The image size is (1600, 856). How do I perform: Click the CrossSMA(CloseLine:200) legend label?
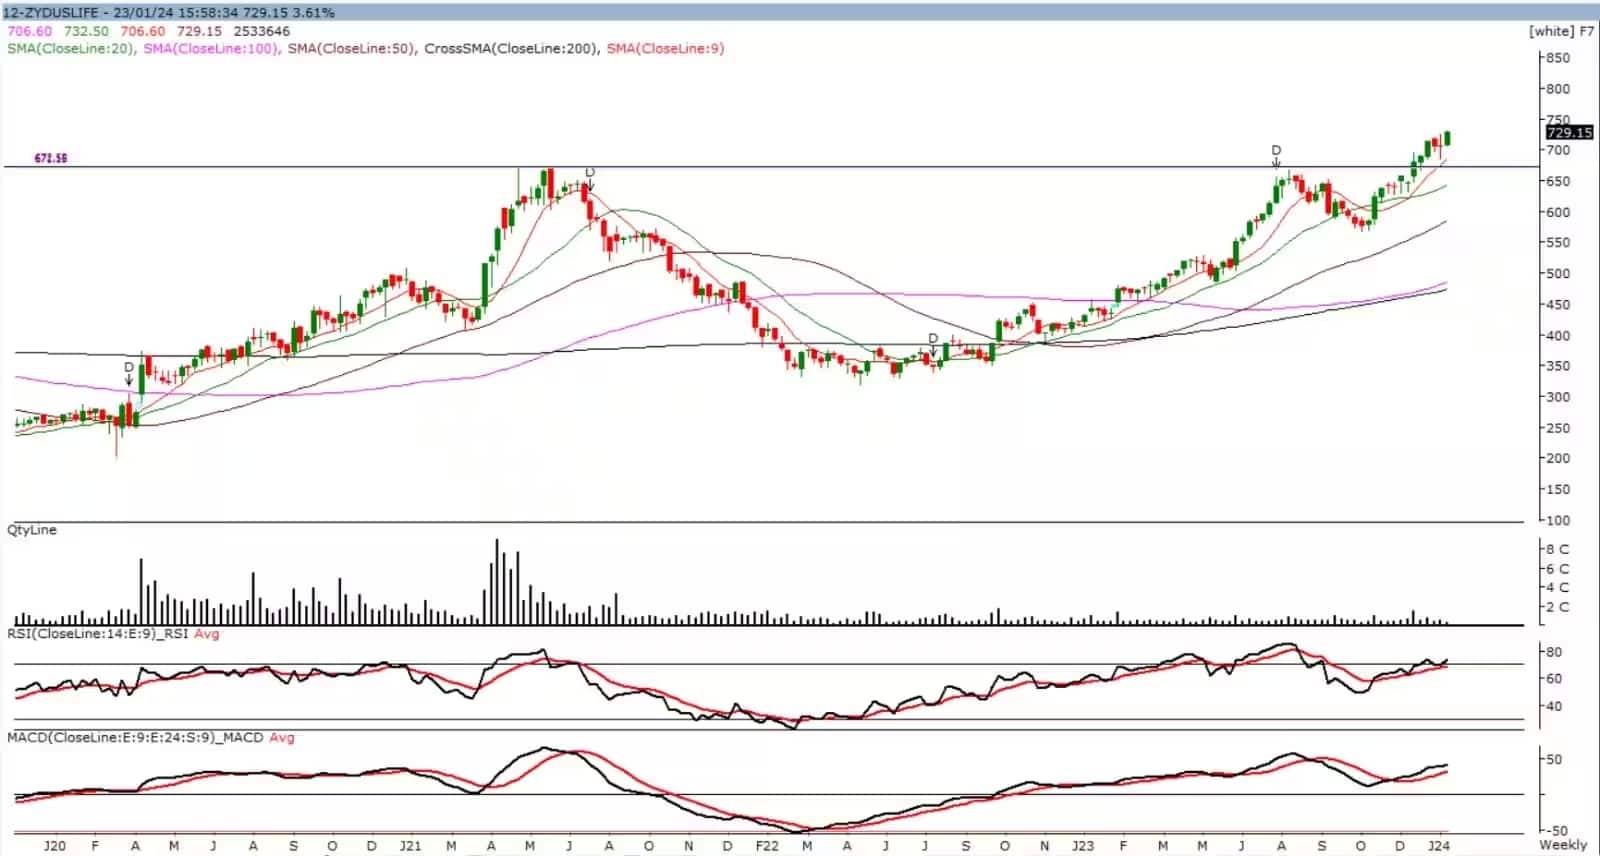(x=511, y=48)
